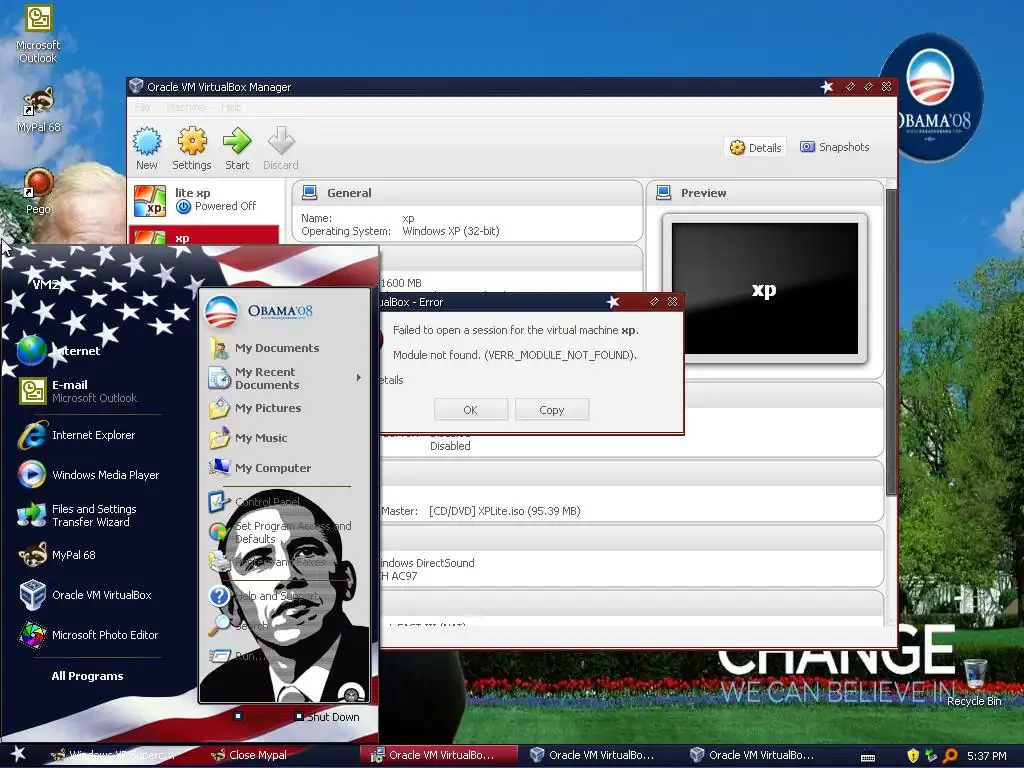Screen dimensions: 1024x768
Task: Open Run... in Start menu
Action: (x=238, y=656)
